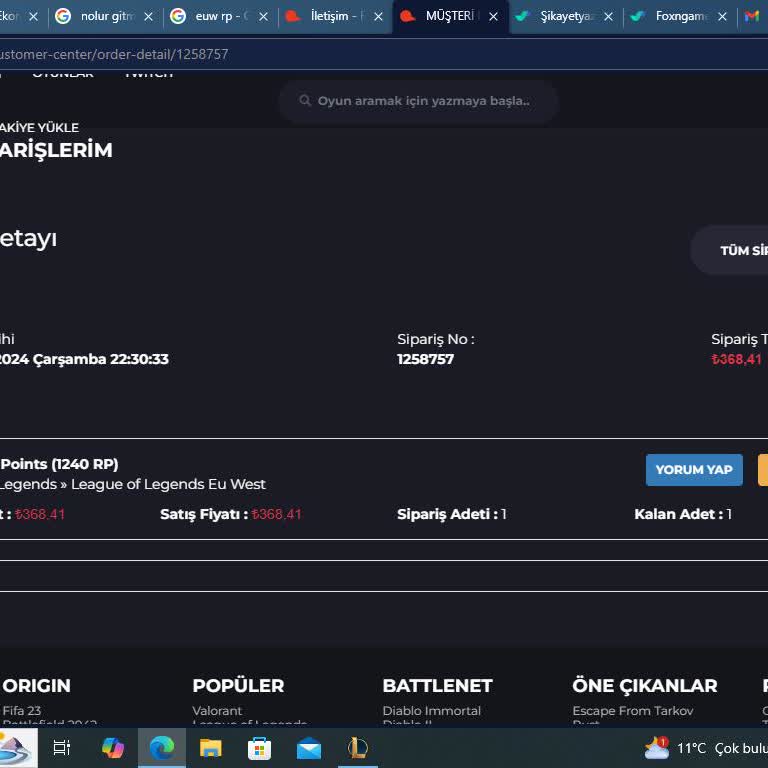Open Microsoft Store from the taskbar
The height and width of the screenshot is (768, 768).
(x=260, y=748)
